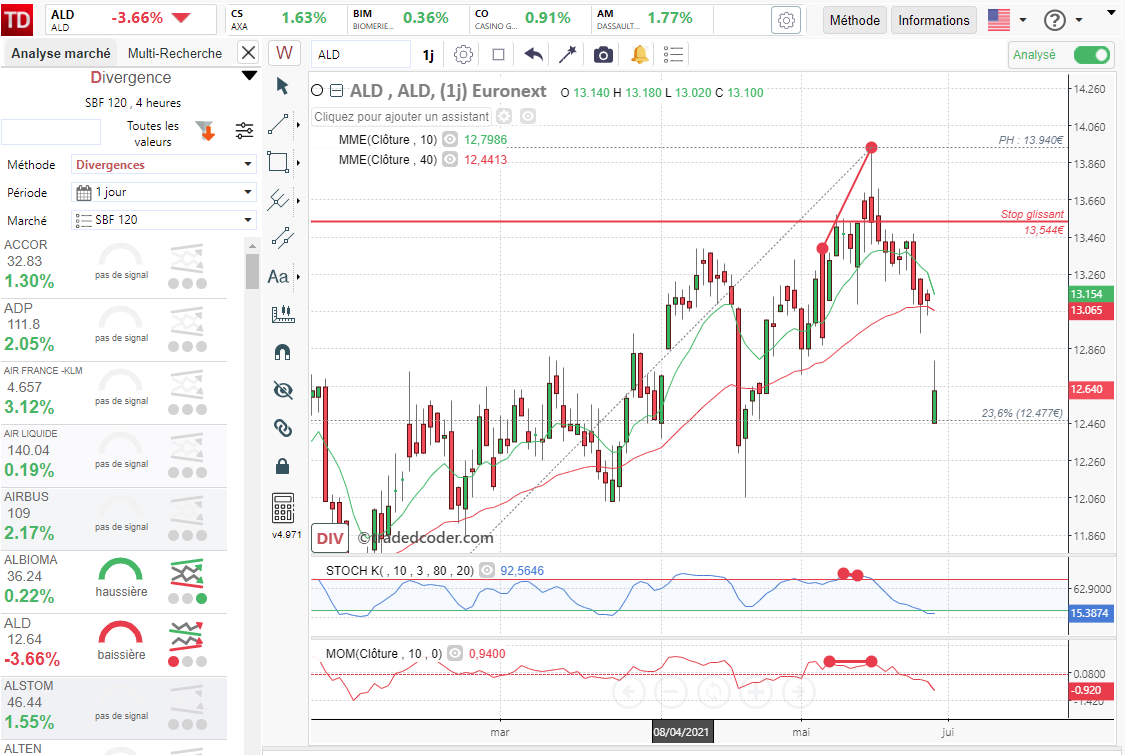
Task: Toggle the circle next to ALD title
Action: pos(317,90)
